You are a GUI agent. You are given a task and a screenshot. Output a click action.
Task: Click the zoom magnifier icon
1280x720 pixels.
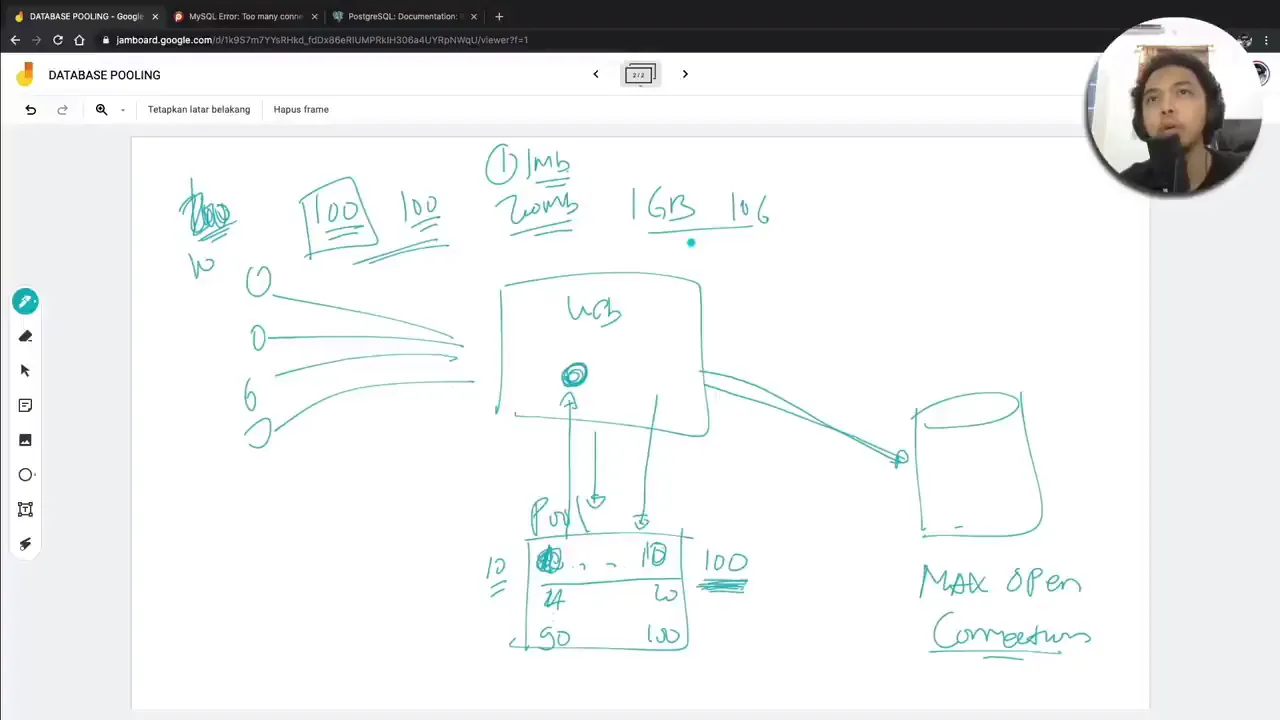coord(101,110)
